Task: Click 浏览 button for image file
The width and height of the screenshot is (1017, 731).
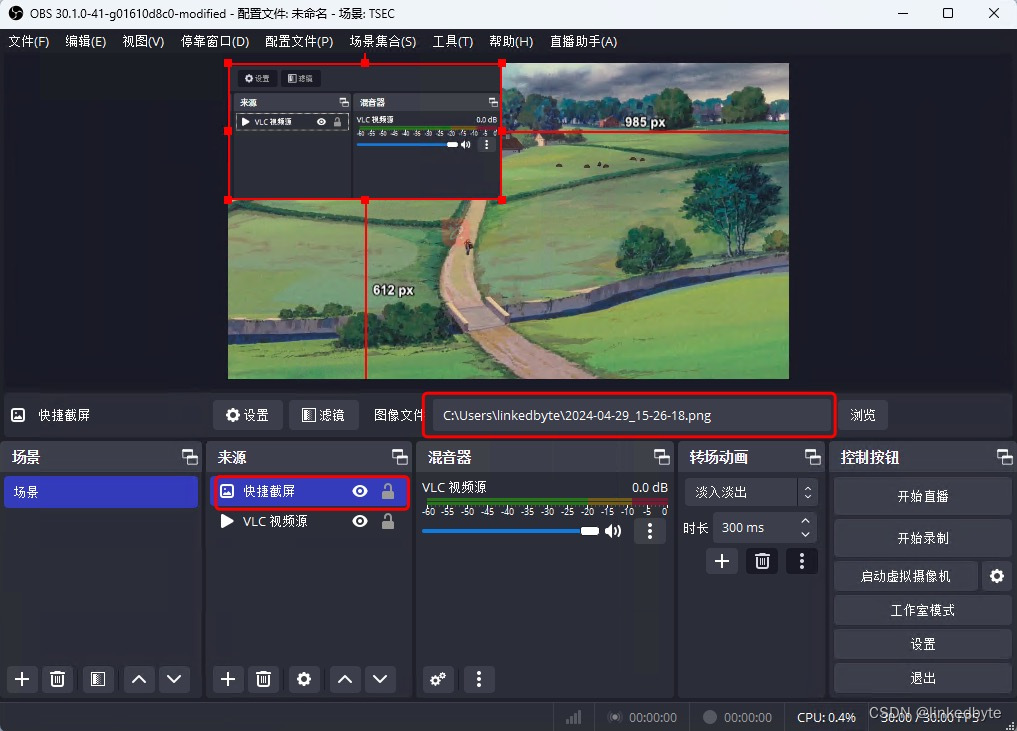Action: pos(863,415)
